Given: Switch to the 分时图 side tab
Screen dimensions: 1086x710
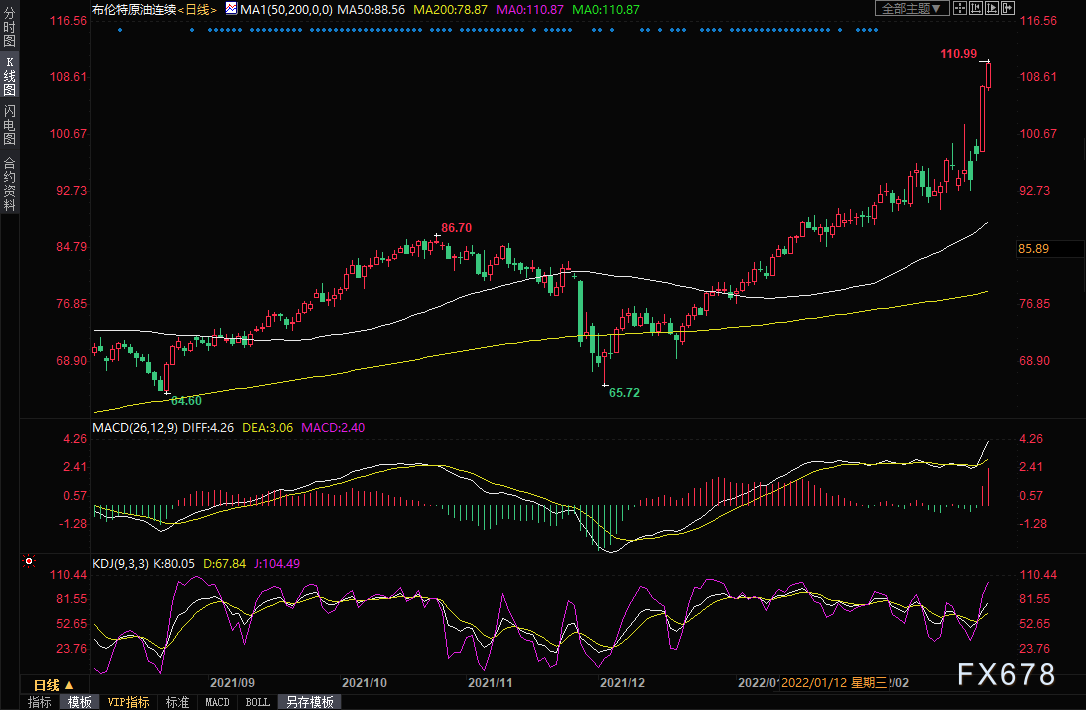Looking at the screenshot, I should coord(9,26).
